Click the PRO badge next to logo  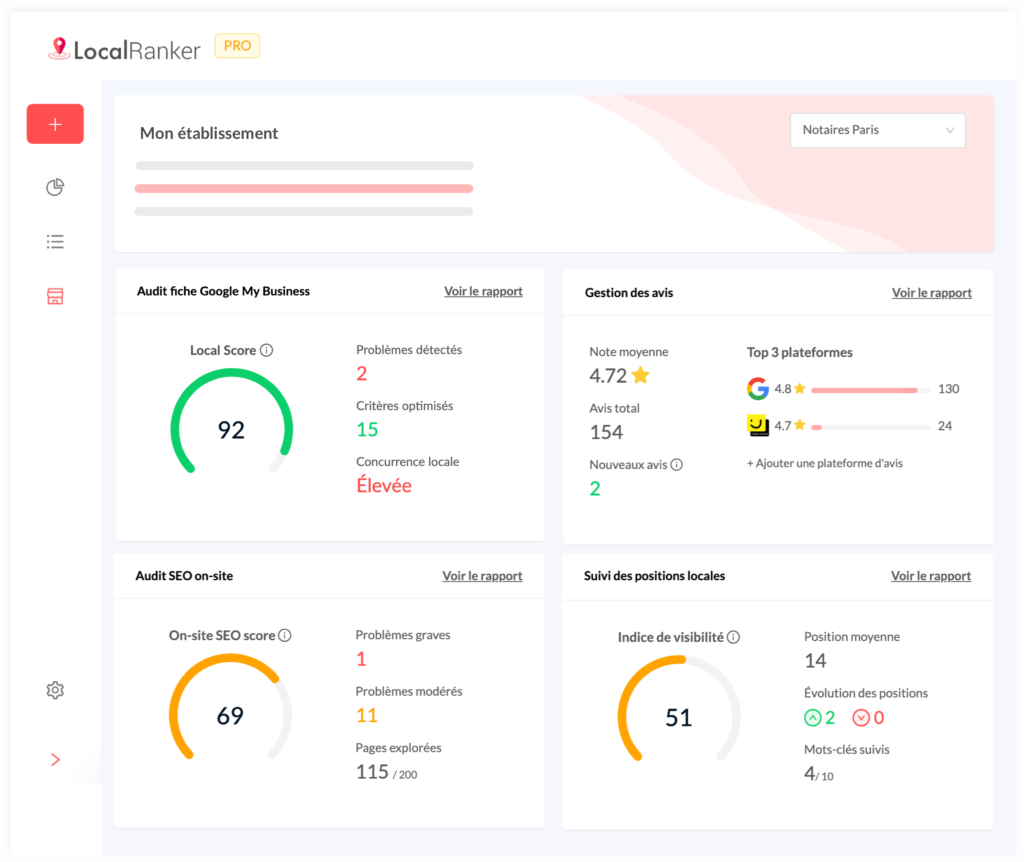pos(237,46)
